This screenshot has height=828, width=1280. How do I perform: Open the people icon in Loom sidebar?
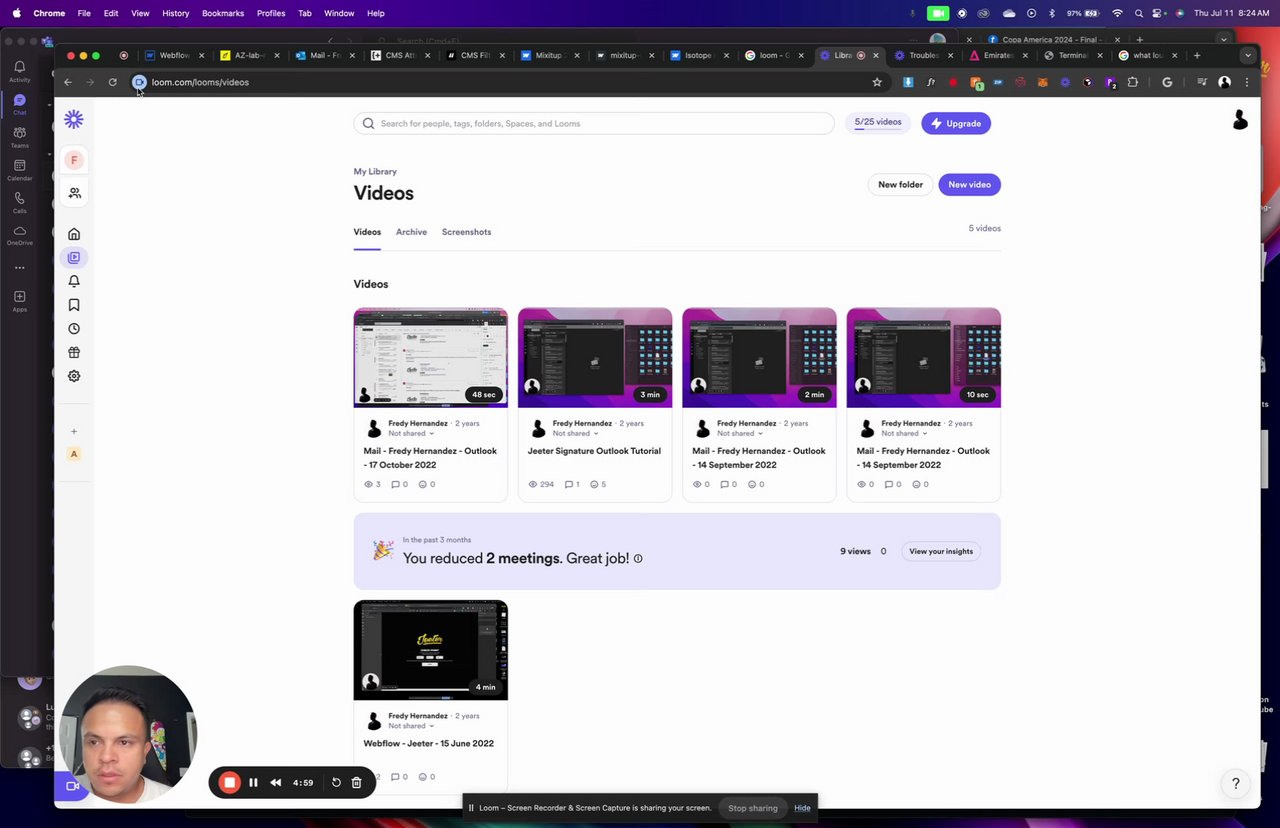74,193
